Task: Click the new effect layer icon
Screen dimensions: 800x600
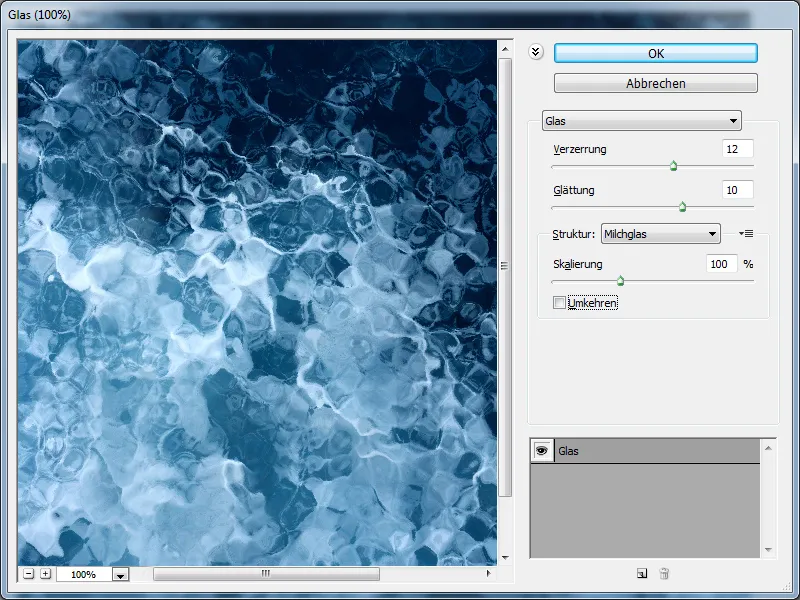Action: pos(642,573)
